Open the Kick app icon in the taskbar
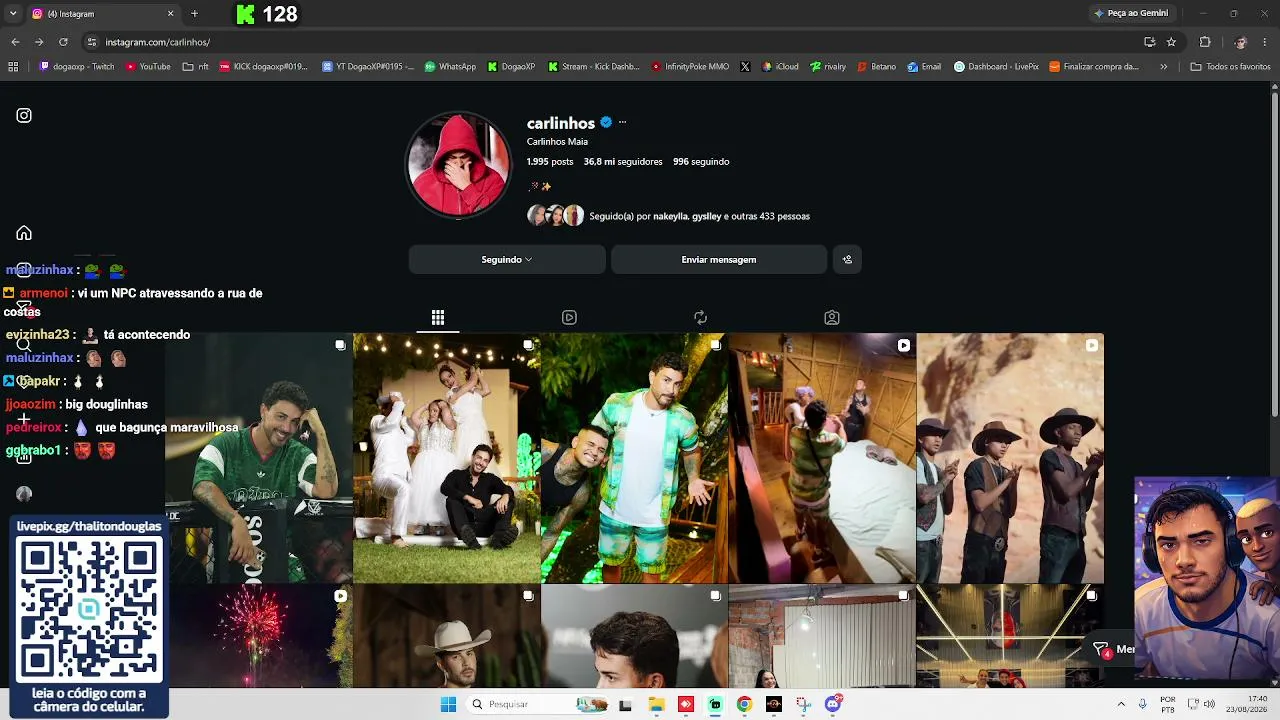This screenshot has height=720, width=1280. coord(715,704)
